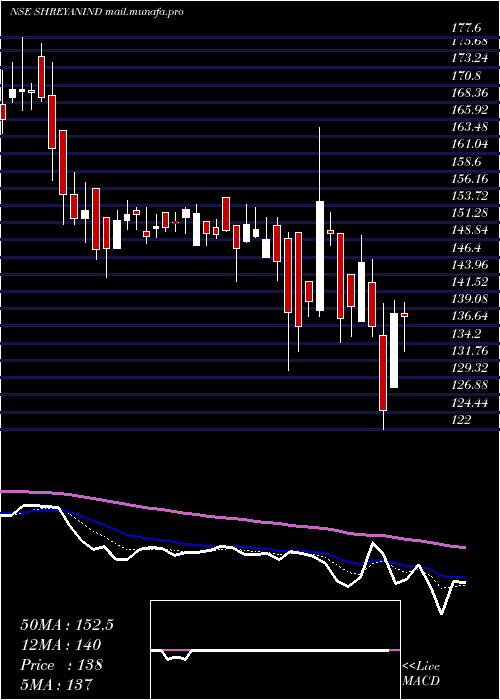The image size is (500, 700).
Task: Click the 134.2 price axis label
Action: pos(466,333)
